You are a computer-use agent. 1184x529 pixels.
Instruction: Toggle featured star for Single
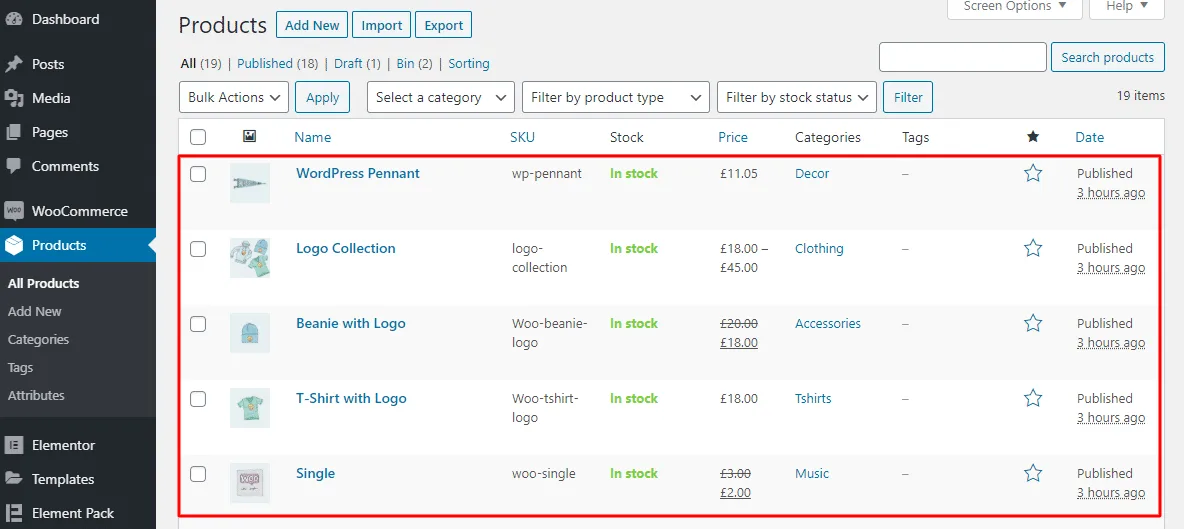pyautogui.click(x=1033, y=473)
